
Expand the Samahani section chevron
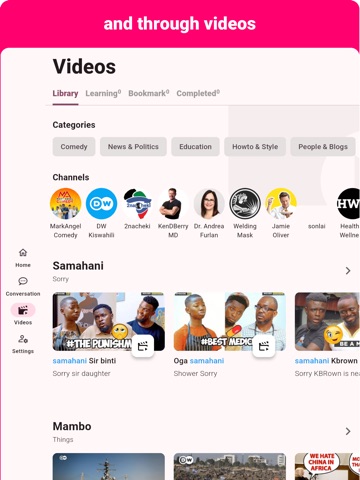point(348,270)
